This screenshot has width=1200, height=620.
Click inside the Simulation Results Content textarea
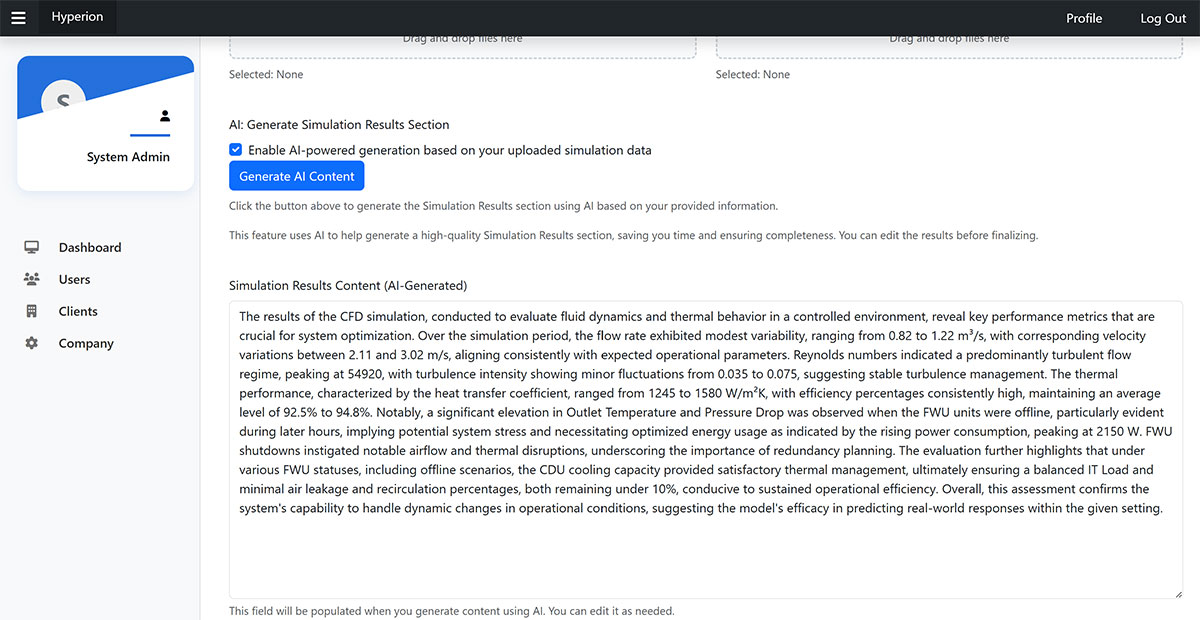[x=706, y=450]
